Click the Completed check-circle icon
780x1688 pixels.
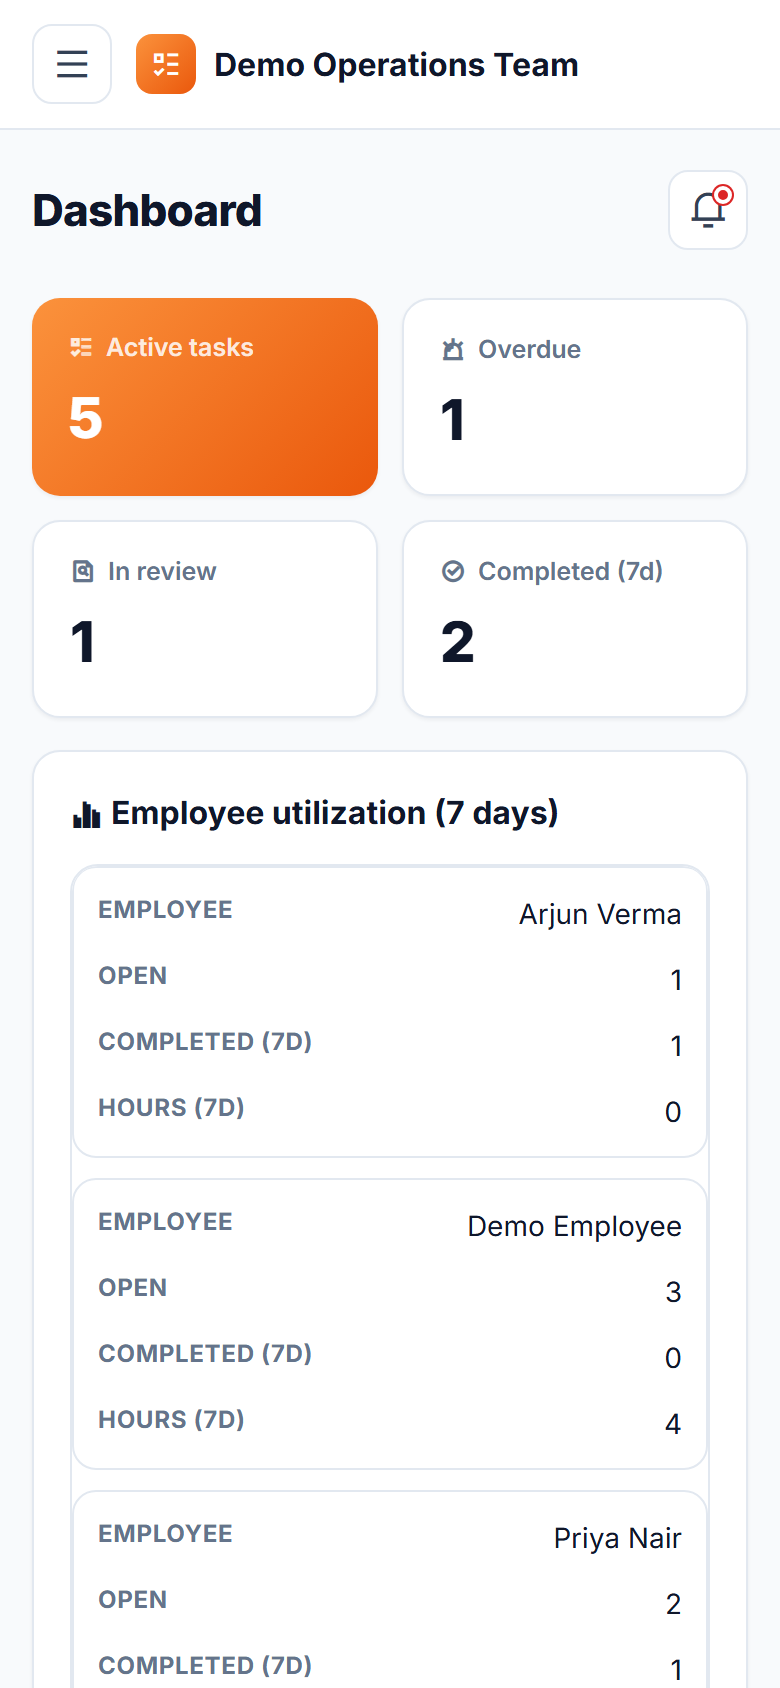click(453, 571)
